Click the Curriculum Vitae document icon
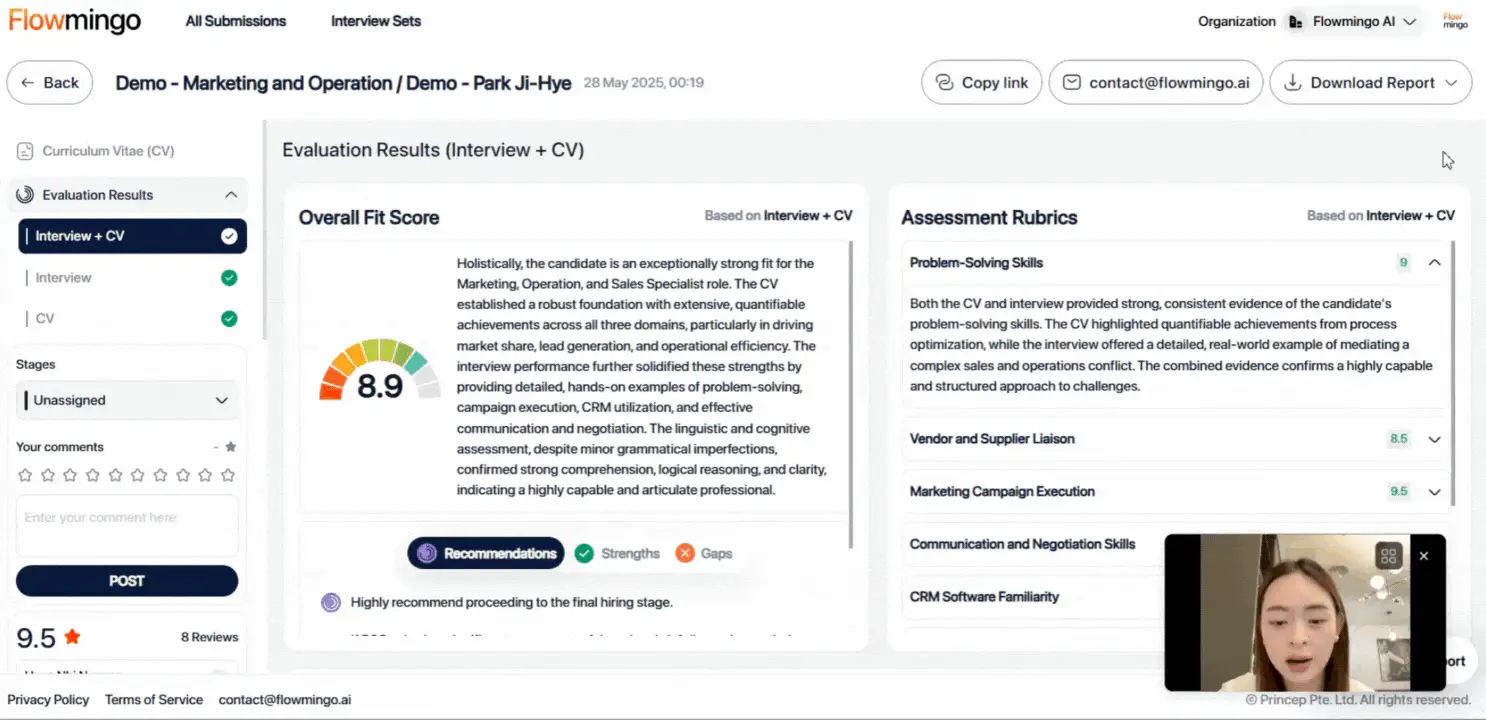 [25, 151]
